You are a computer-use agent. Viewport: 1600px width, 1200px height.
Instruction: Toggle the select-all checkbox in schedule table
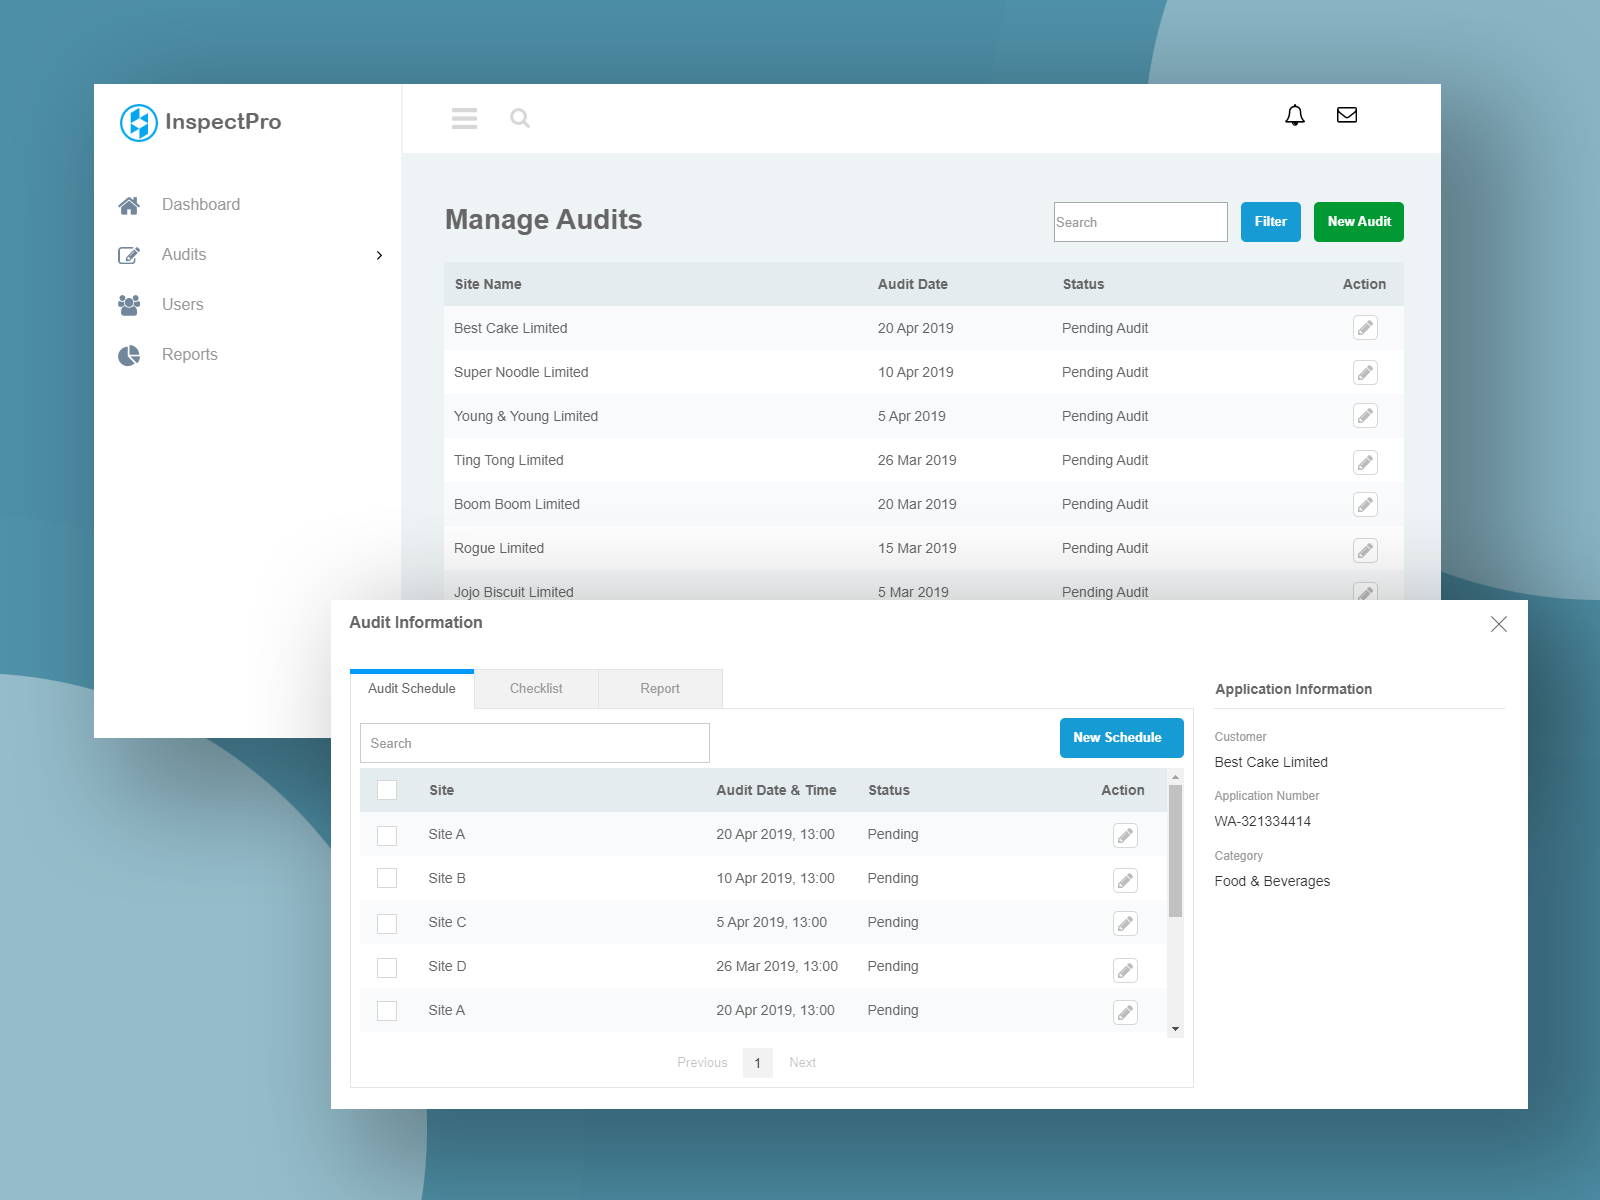(x=387, y=790)
